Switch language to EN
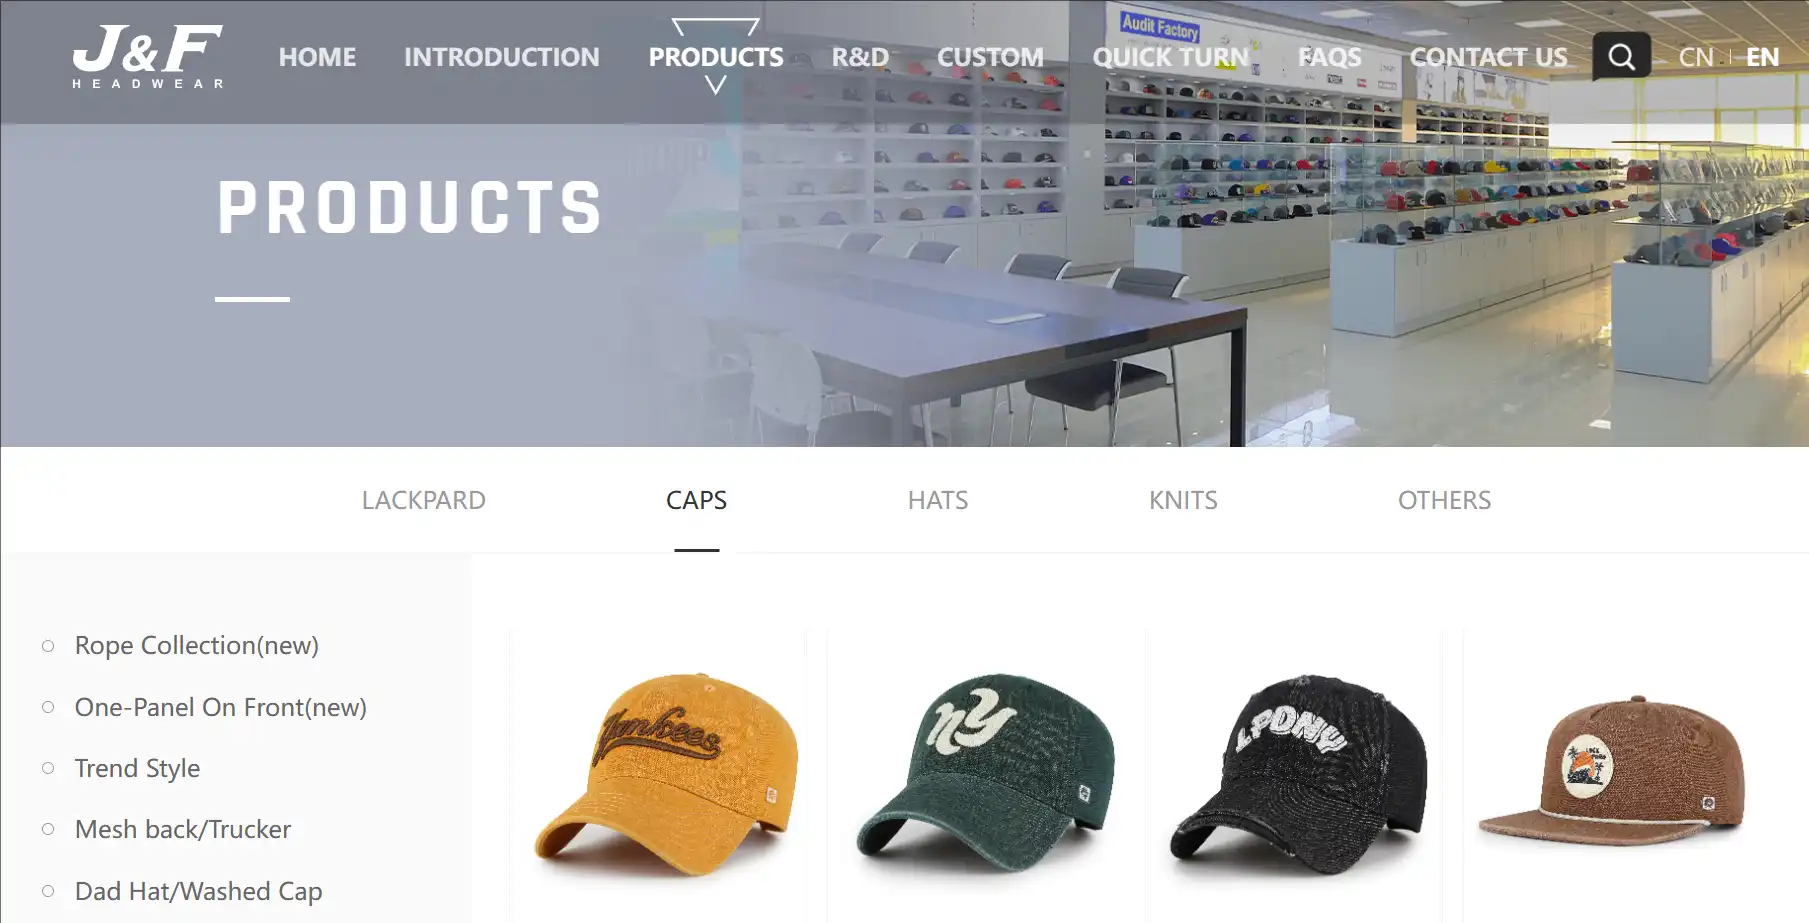The width and height of the screenshot is (1809, 923). (x=1762, y=57)
